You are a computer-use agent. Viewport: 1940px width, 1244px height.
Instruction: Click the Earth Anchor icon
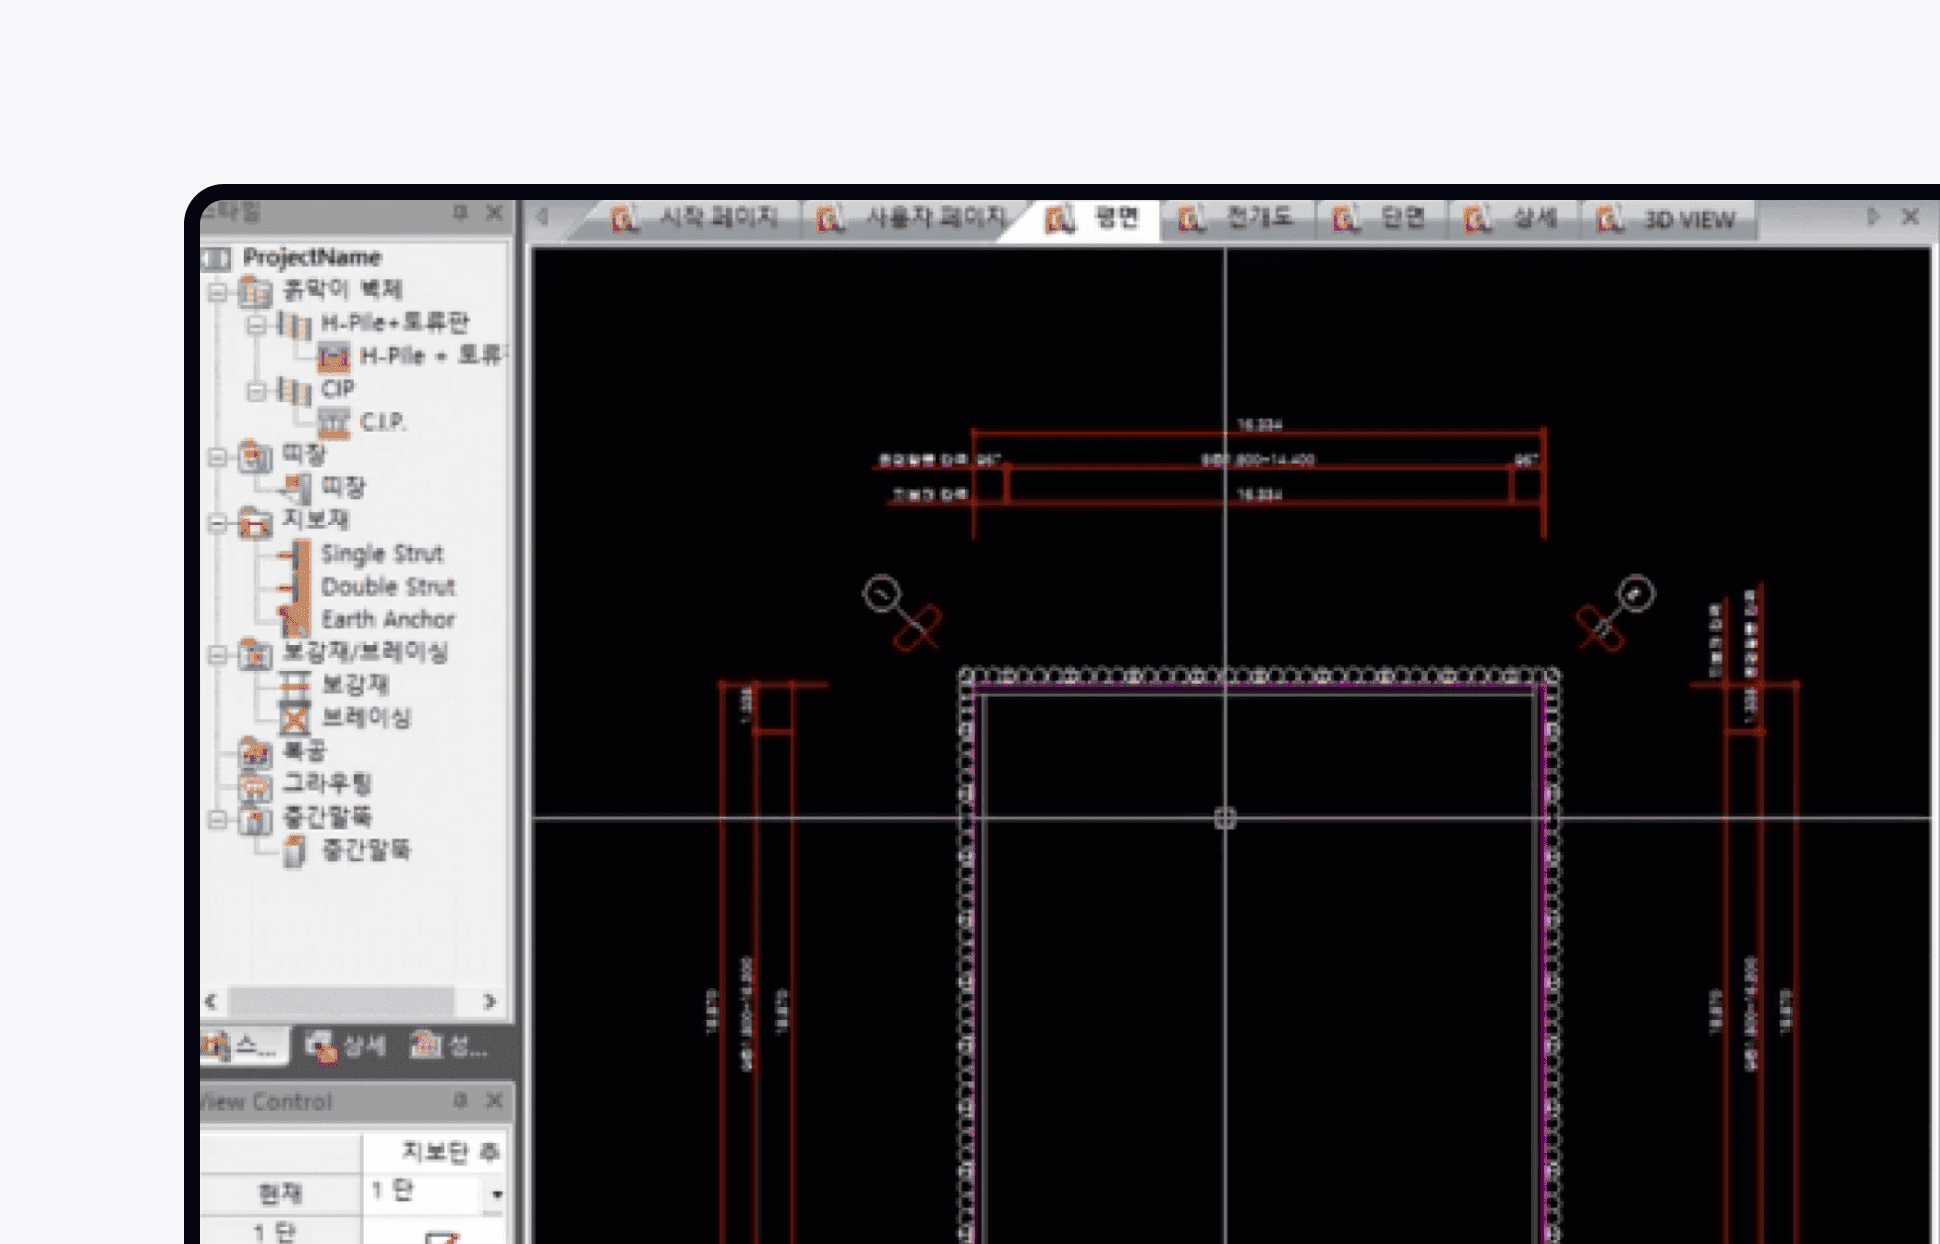294,620
